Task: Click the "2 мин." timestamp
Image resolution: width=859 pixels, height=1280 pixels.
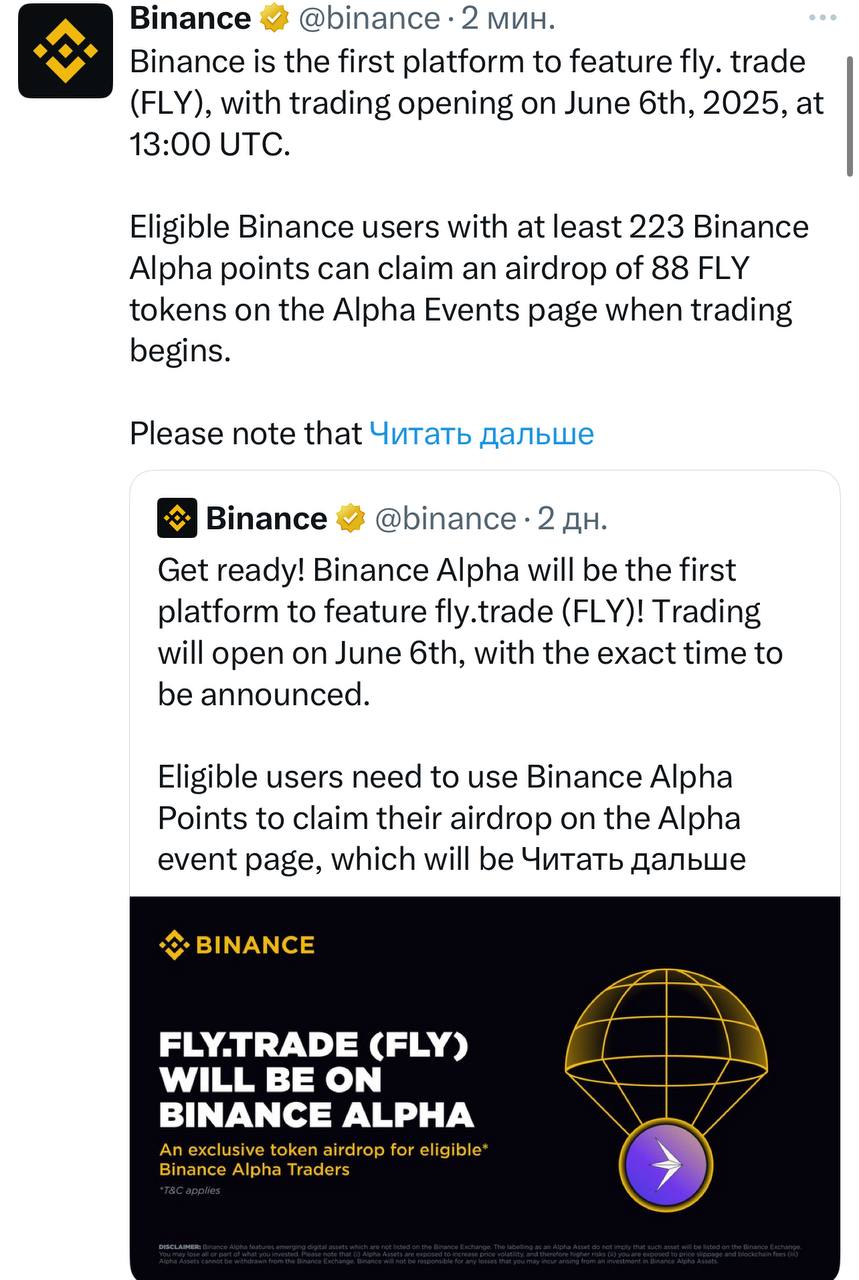Action: [507, 18]
